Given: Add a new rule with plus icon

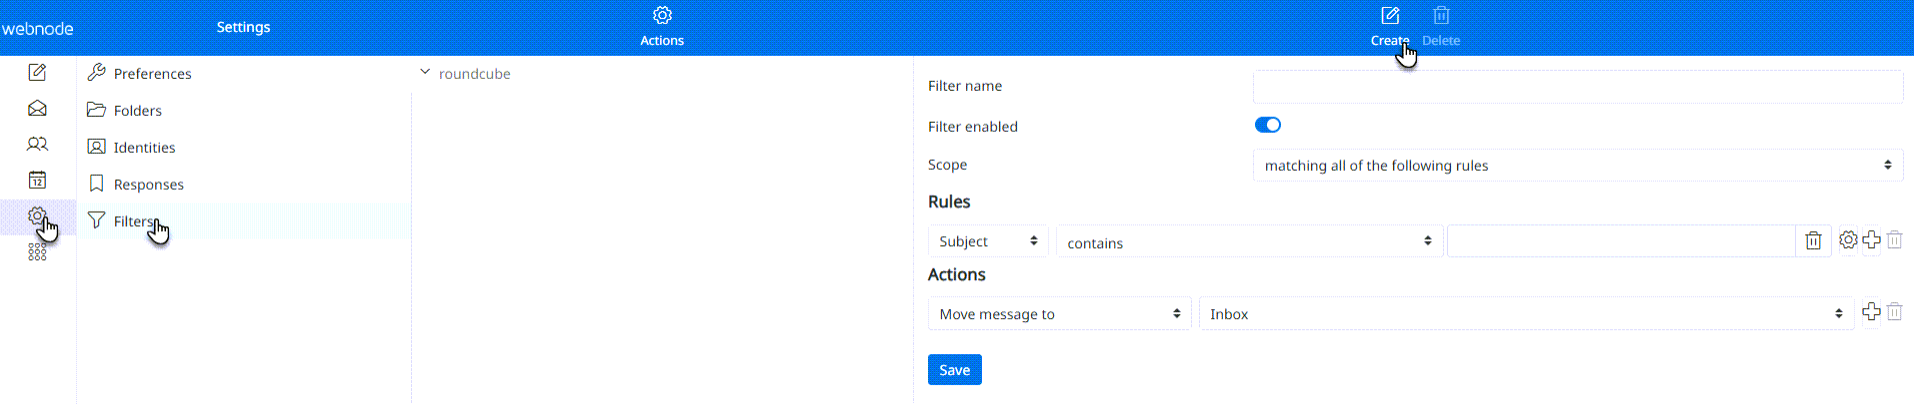Looking at the screenshot, I should click(1871, 240).
